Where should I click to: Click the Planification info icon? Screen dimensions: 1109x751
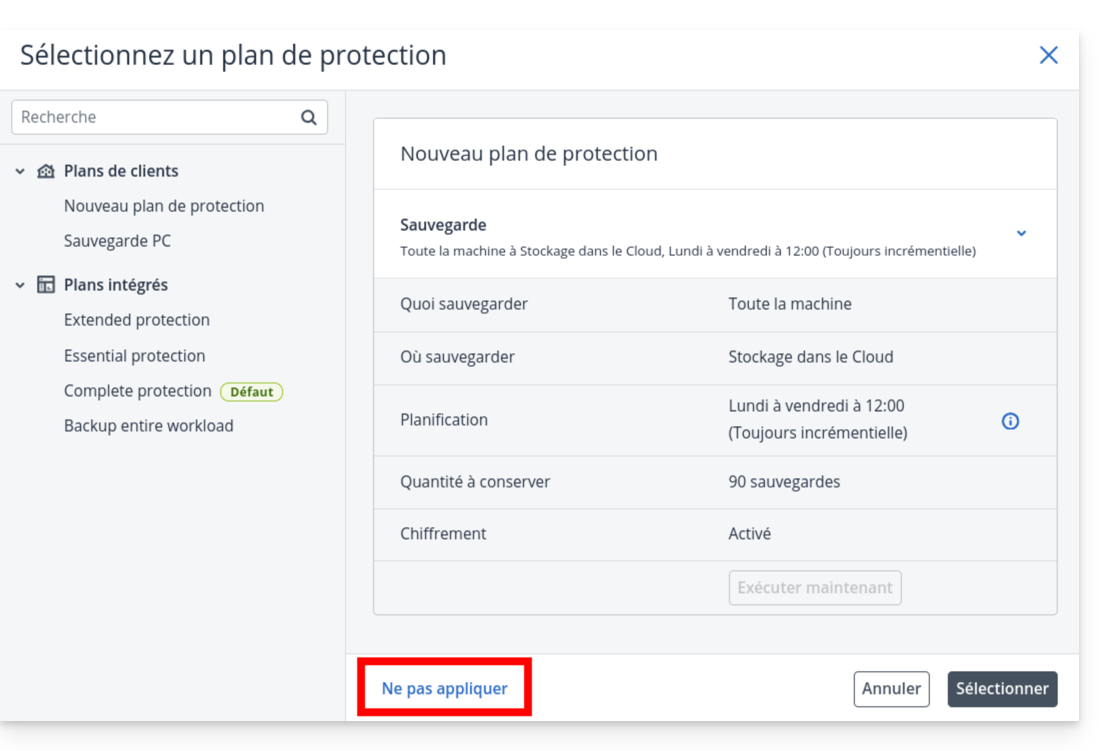(1010, 421)
